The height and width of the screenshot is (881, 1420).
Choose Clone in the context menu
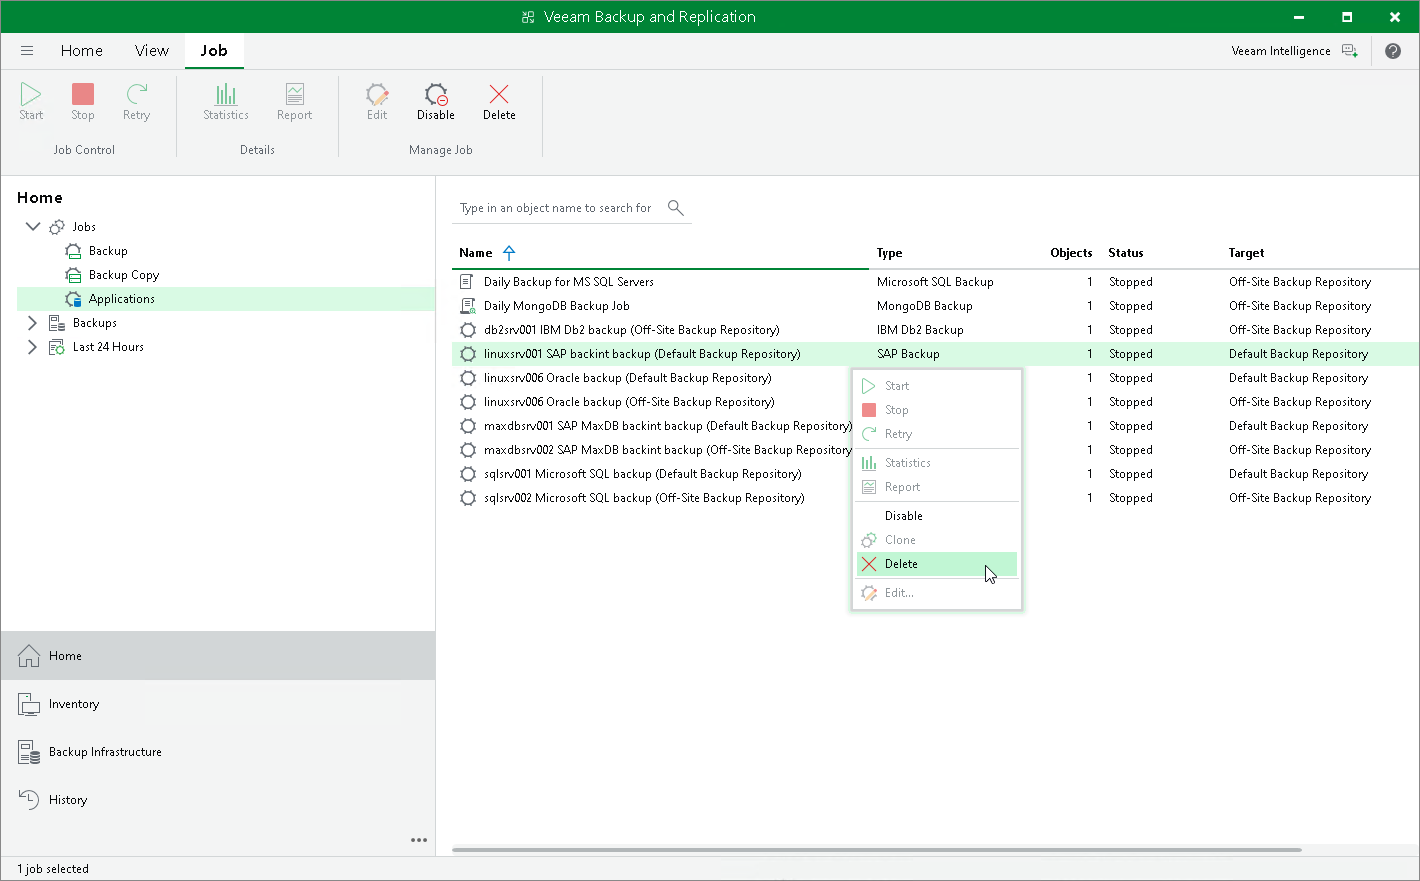[x=937, y=540]
